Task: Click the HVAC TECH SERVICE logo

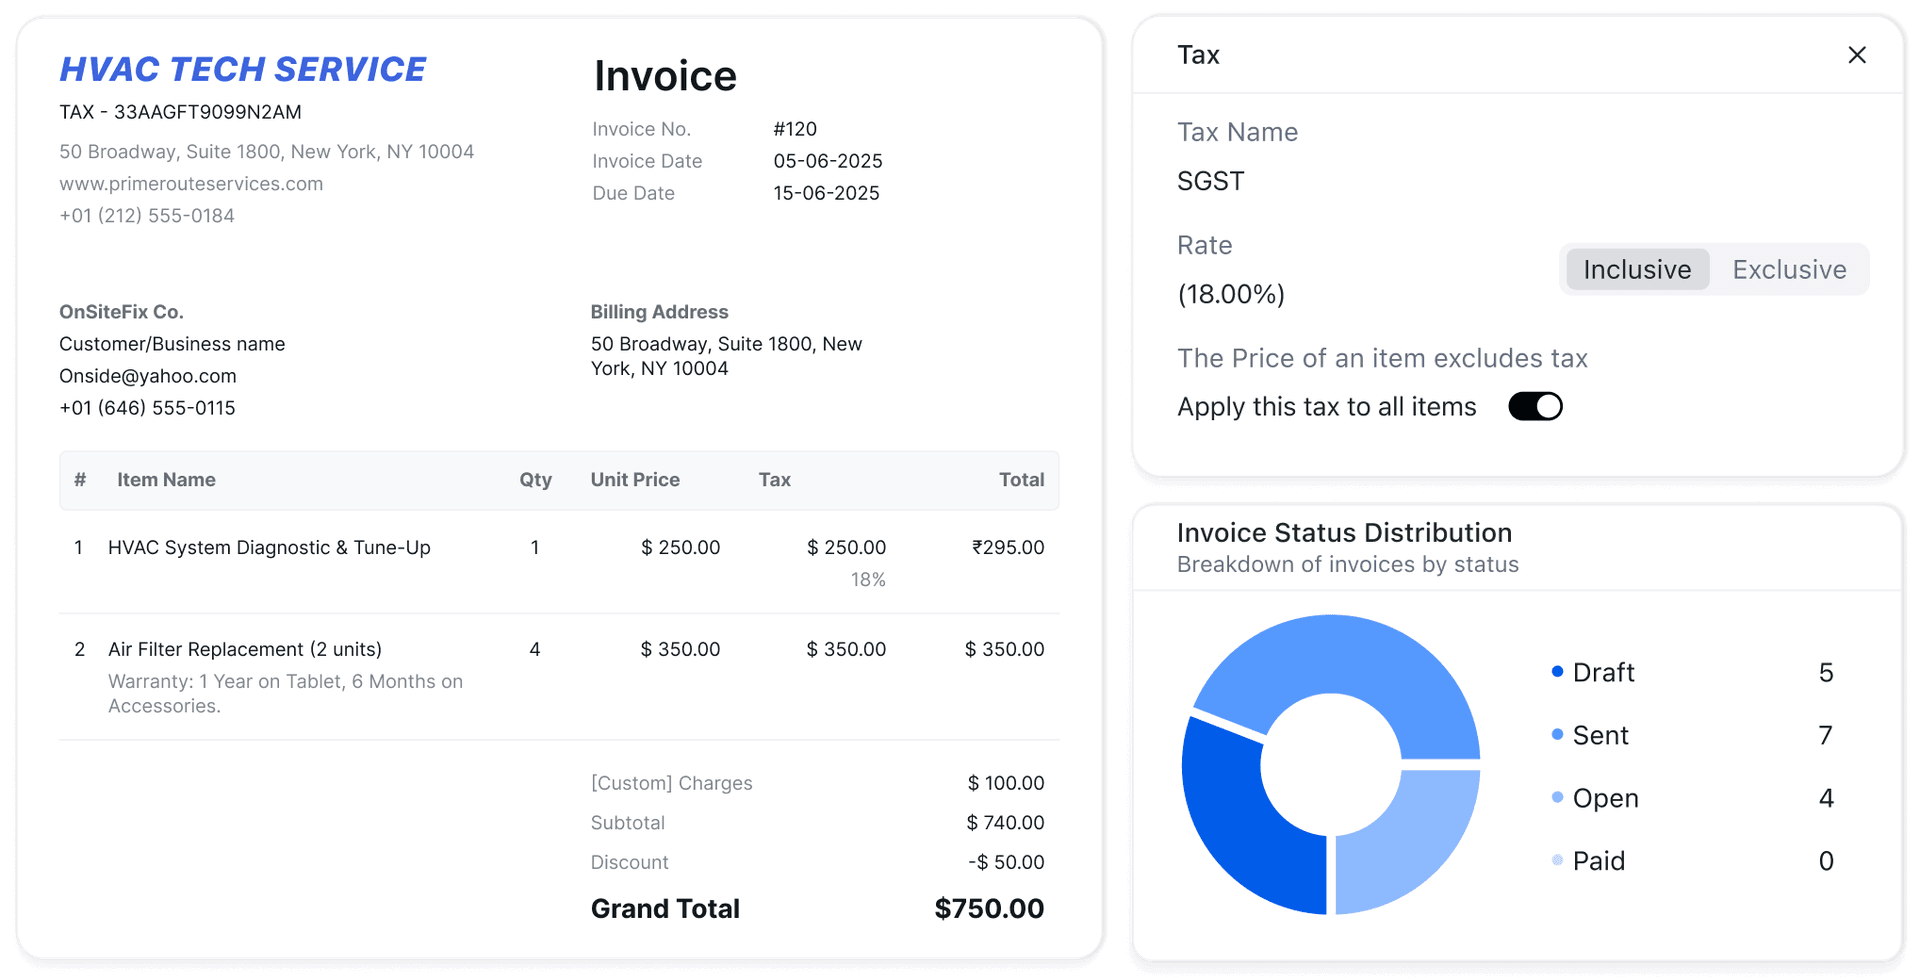Action: click(x=242, y=68)
